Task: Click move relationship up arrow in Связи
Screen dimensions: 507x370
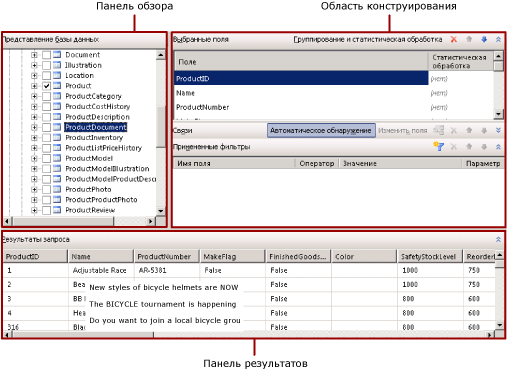Action: coord(469,130)
